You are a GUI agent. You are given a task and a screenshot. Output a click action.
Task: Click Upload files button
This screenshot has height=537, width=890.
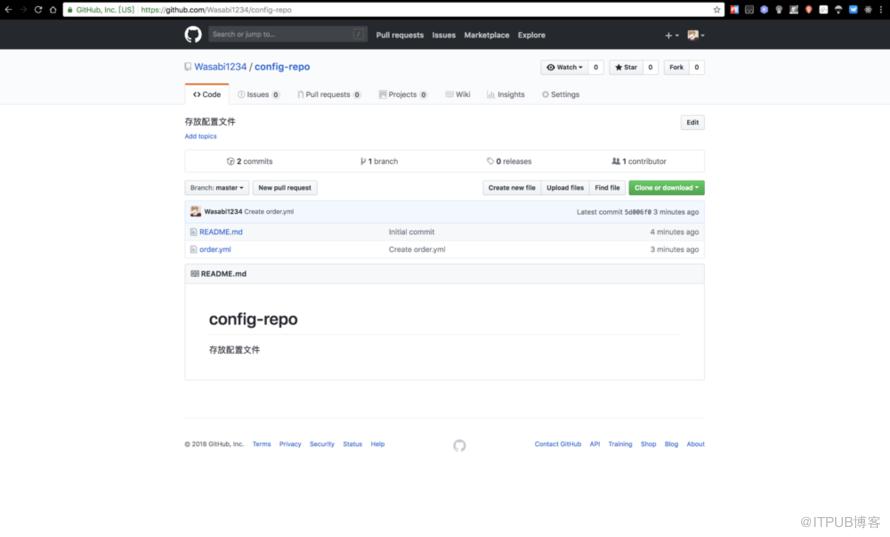(565, 188)
